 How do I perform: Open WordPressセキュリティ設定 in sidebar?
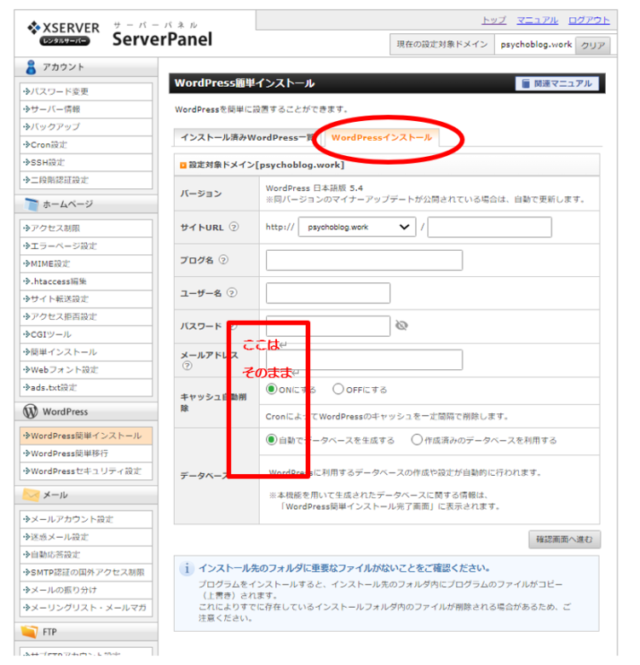(86, 471)
